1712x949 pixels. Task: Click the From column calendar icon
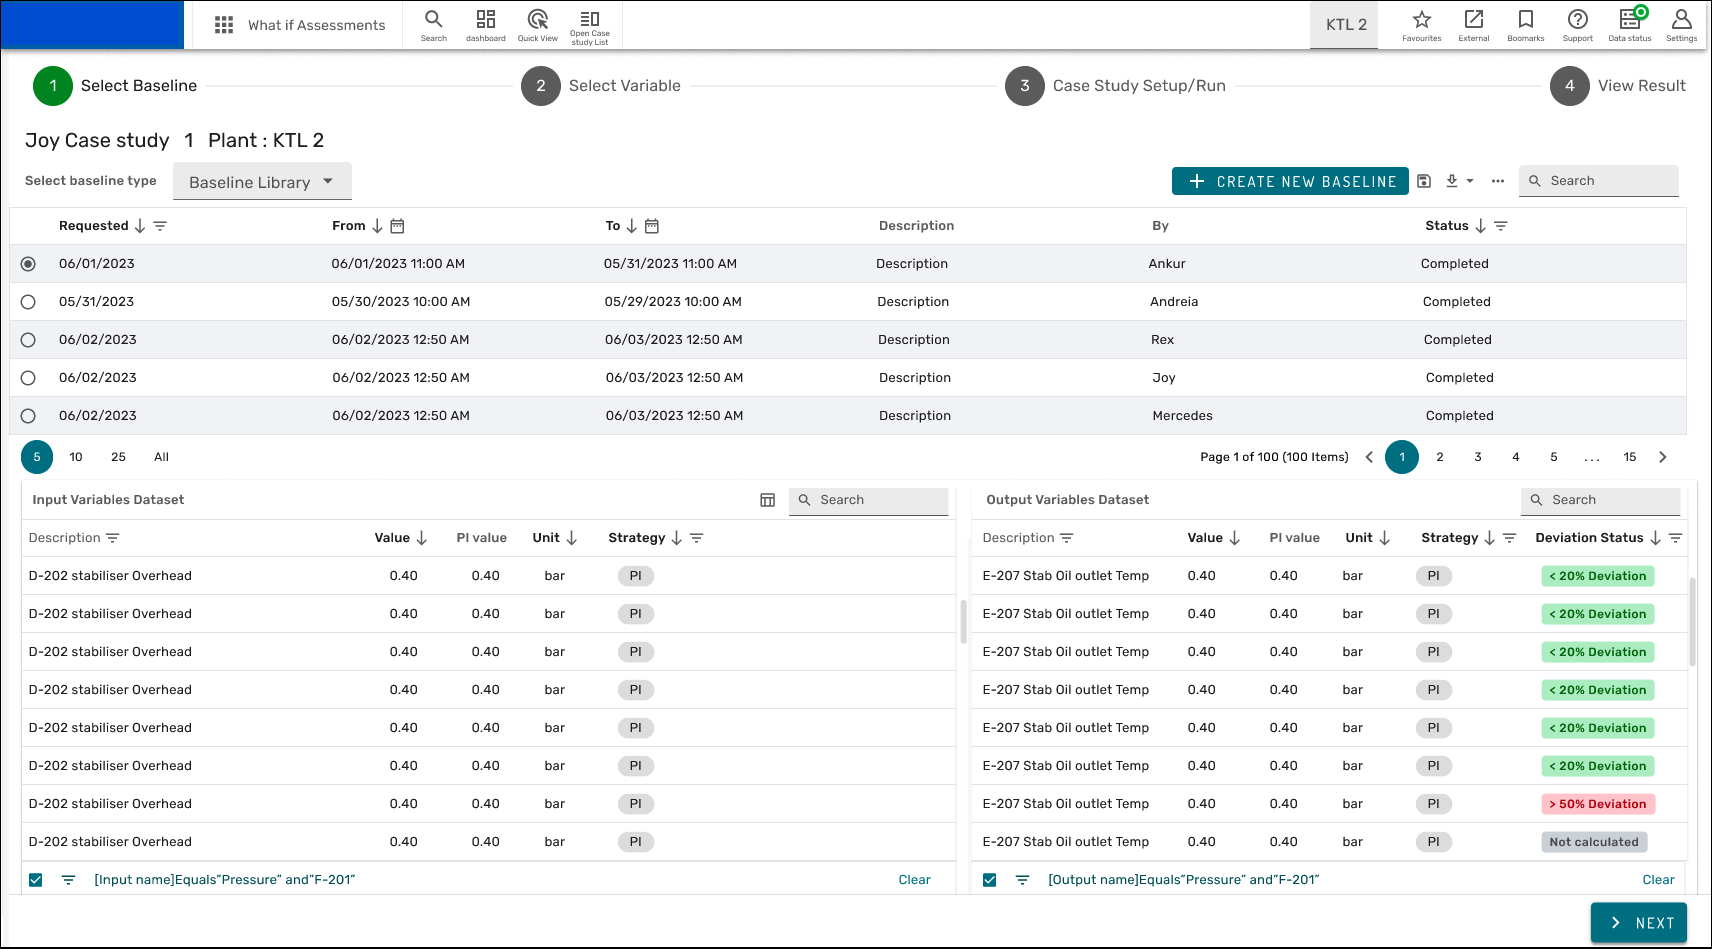point(397,226)
